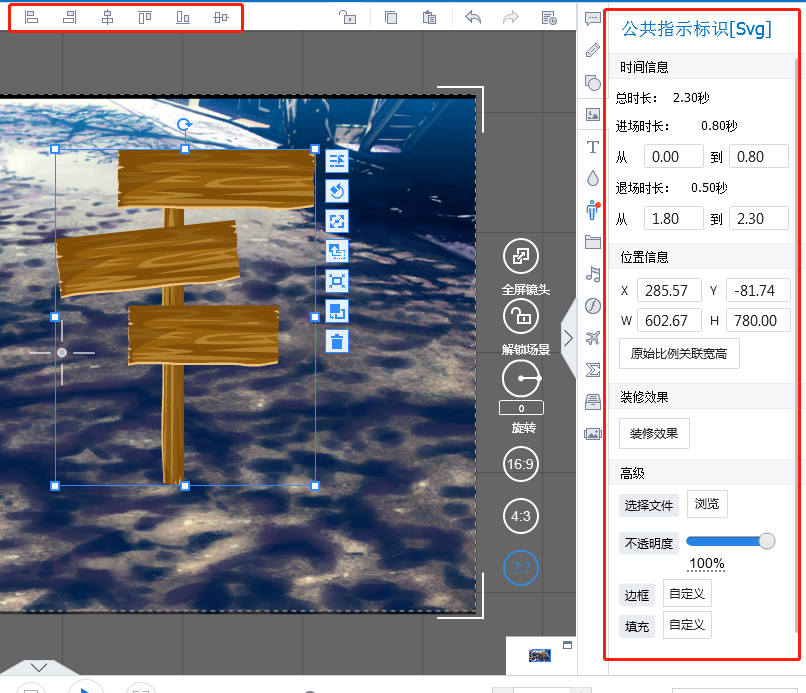Viewport: 806px width, 693px height.
Task: Select the 4:3 aspect ratio
Action: click(521, 516)
